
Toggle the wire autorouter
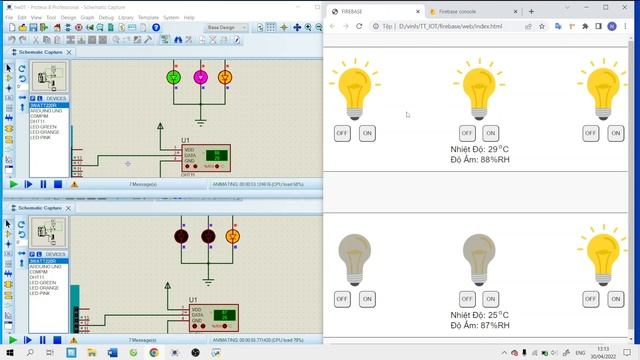coord(164,40)
